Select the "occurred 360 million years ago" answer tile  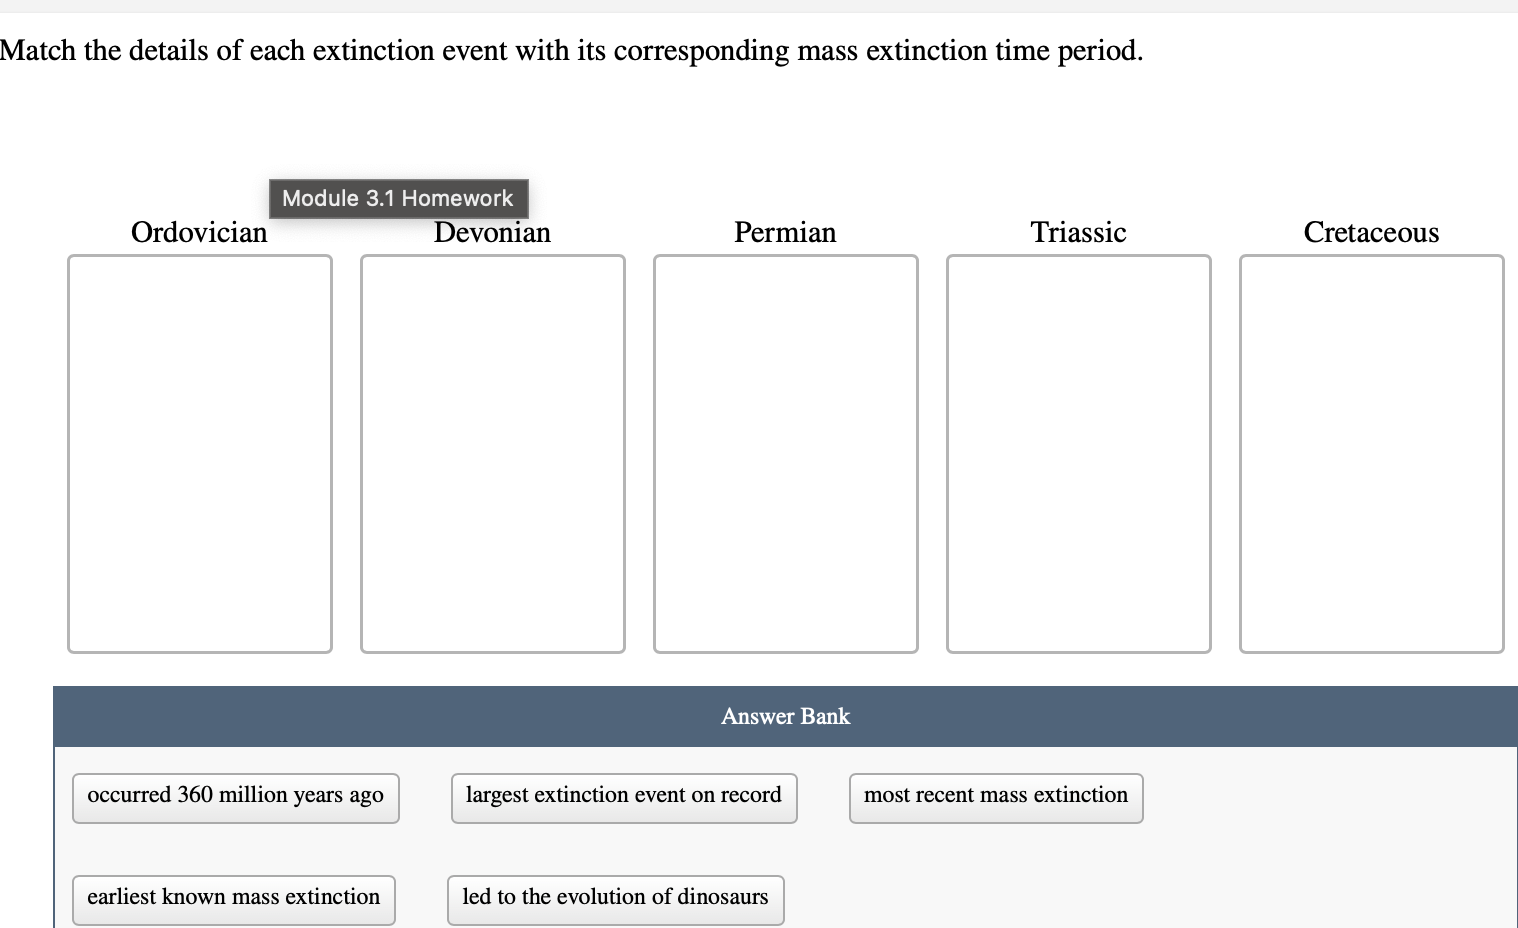[x=235, y=797]
